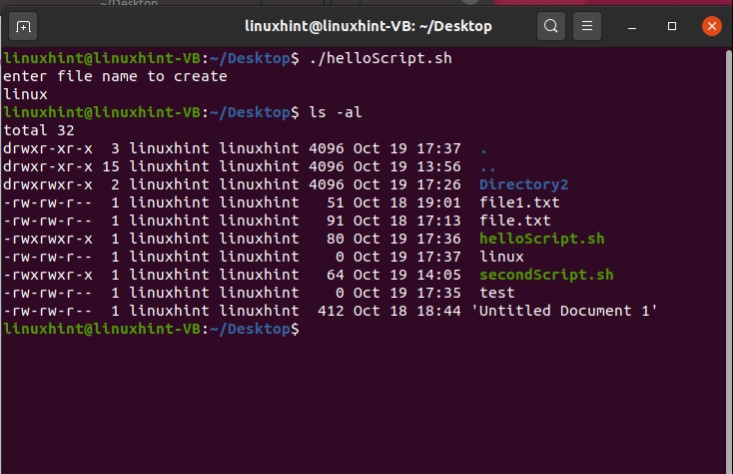This screenshot has height=474, width=733.
Task: Open a new terminal tab
Action: (x=24, y=25)
